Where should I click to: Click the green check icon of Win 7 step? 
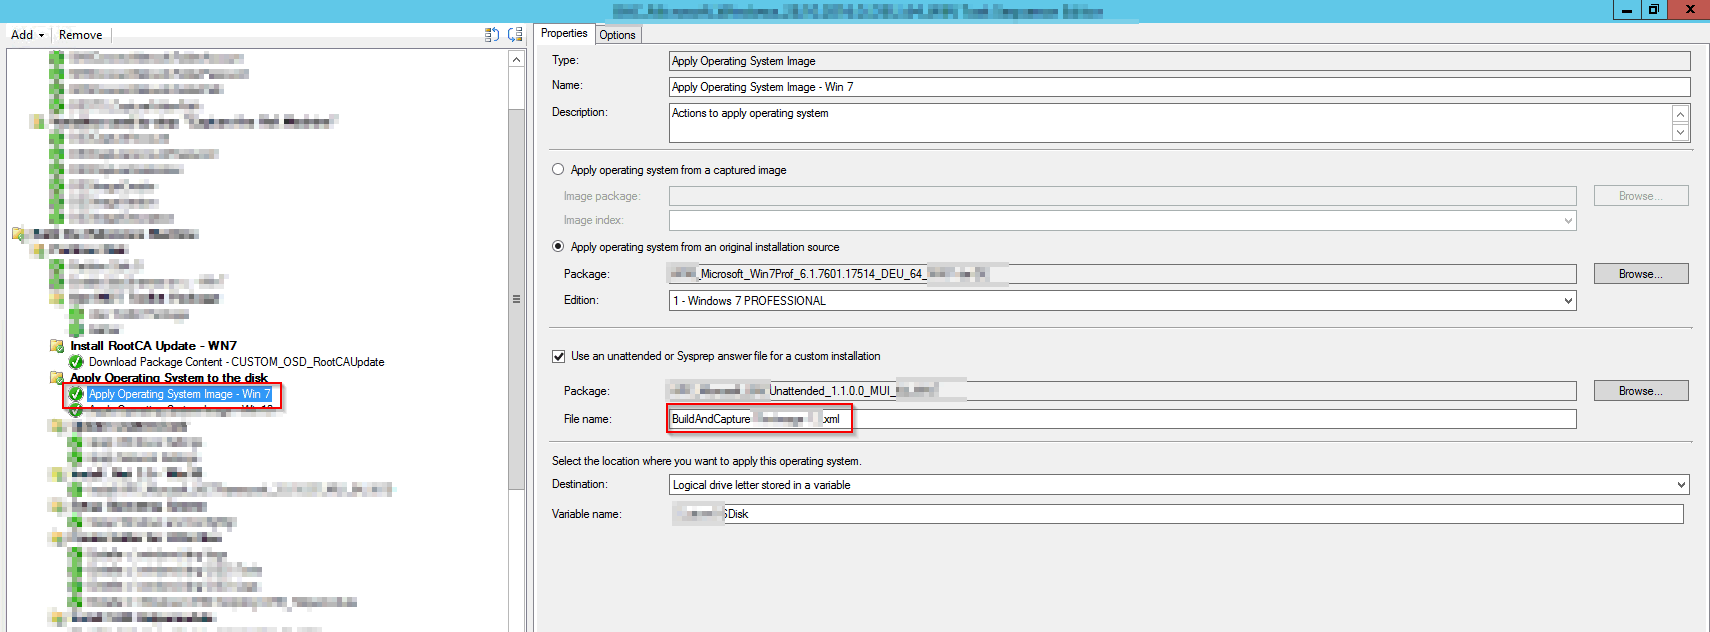pos(76,394)
